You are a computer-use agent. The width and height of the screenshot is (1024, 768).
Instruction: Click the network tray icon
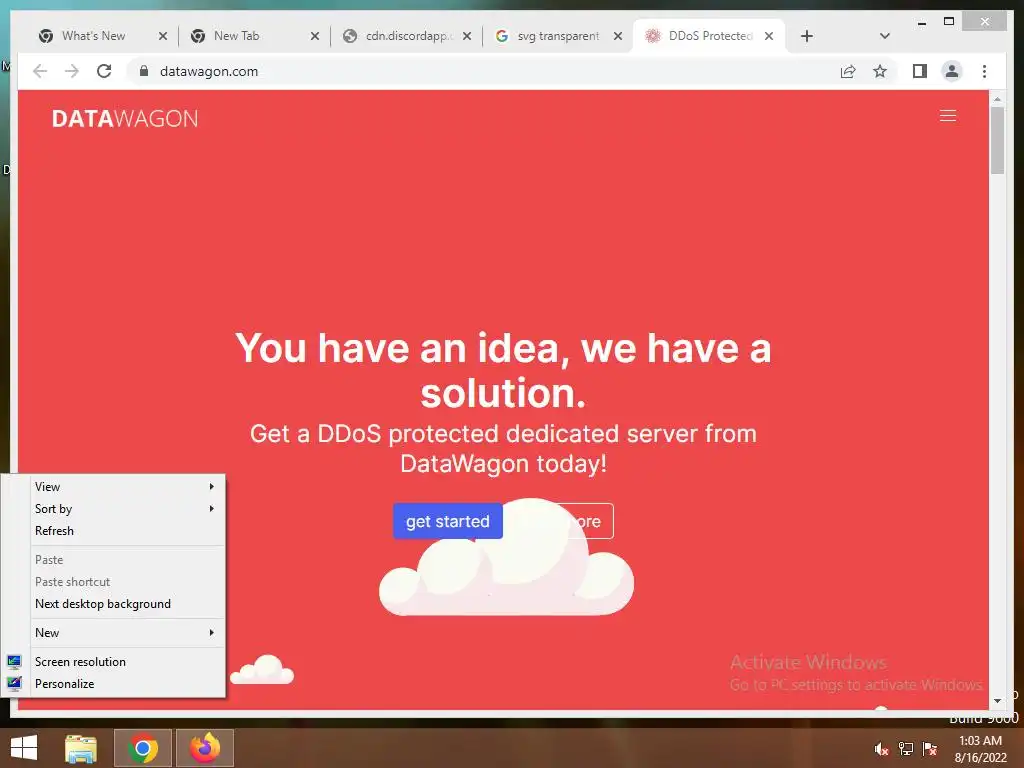pyautogui.click(x=906, y=749)
